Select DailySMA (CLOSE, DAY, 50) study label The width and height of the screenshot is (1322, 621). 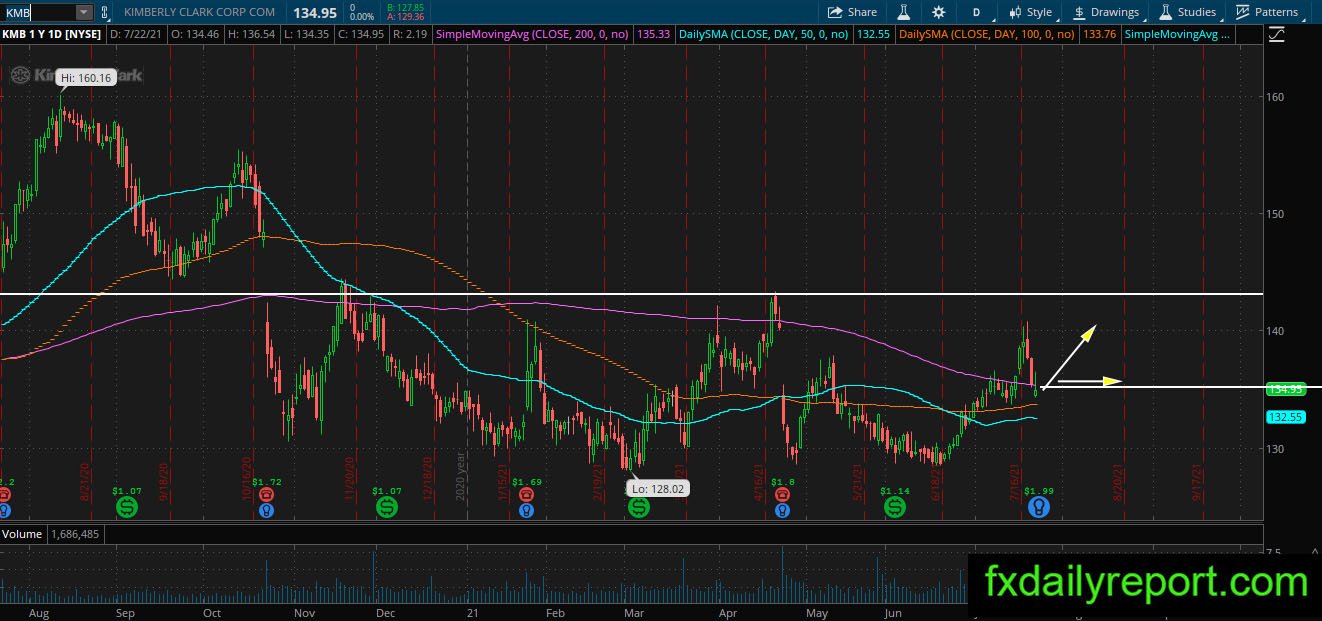763,34
